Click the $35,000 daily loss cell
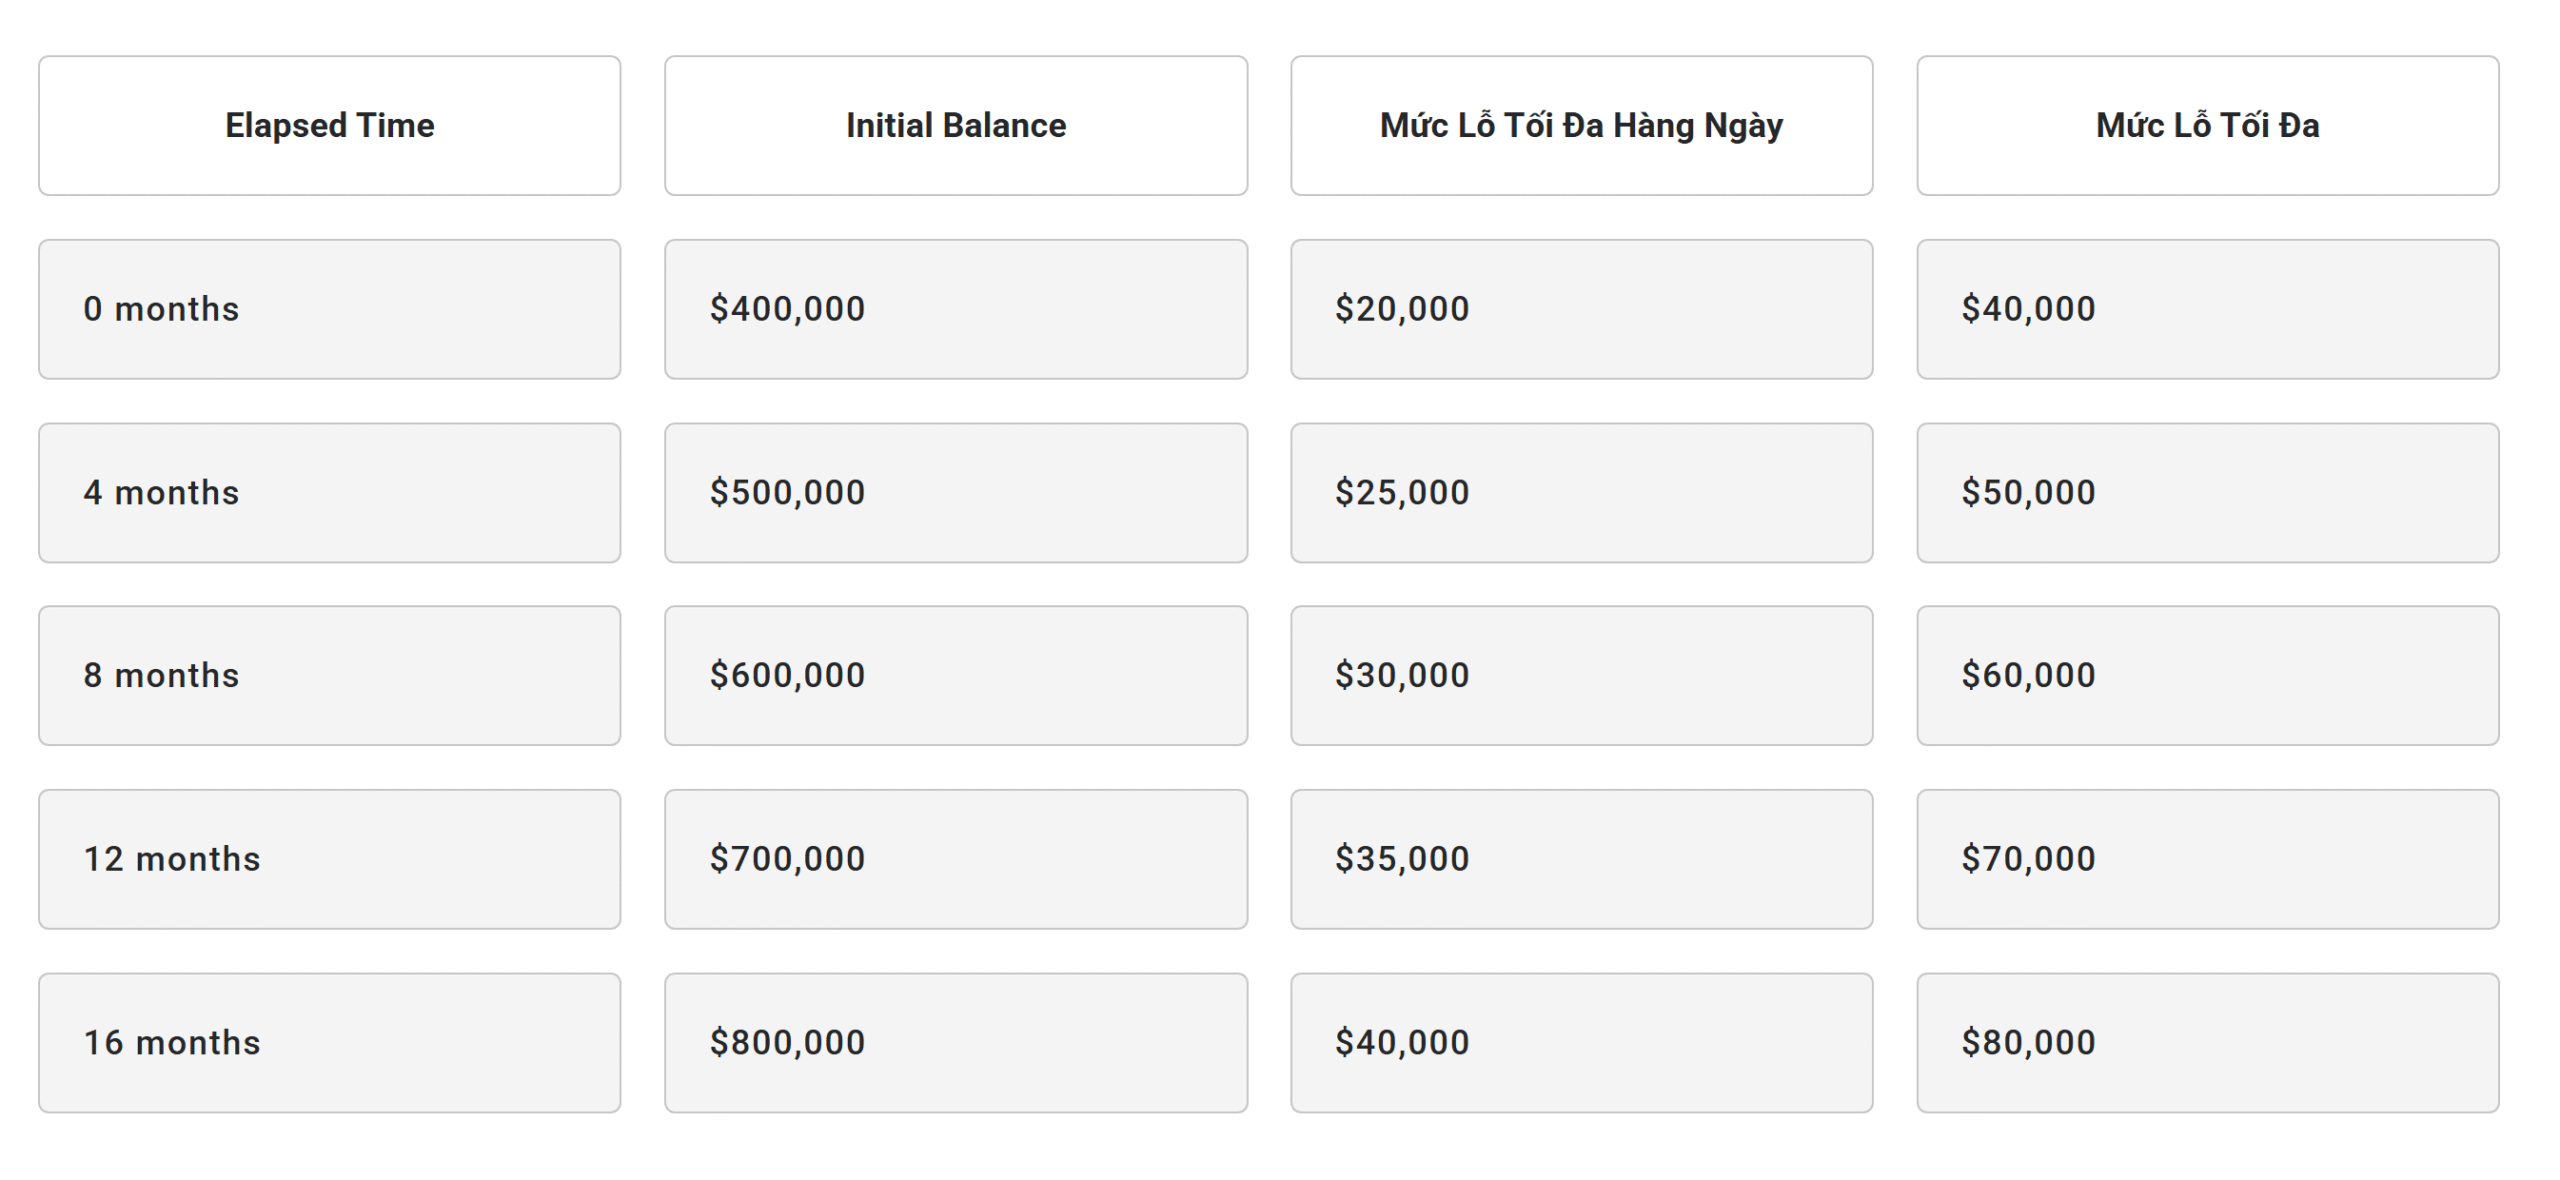The height and width of the screenshot is (1180, 2560). click(1581, 859)
